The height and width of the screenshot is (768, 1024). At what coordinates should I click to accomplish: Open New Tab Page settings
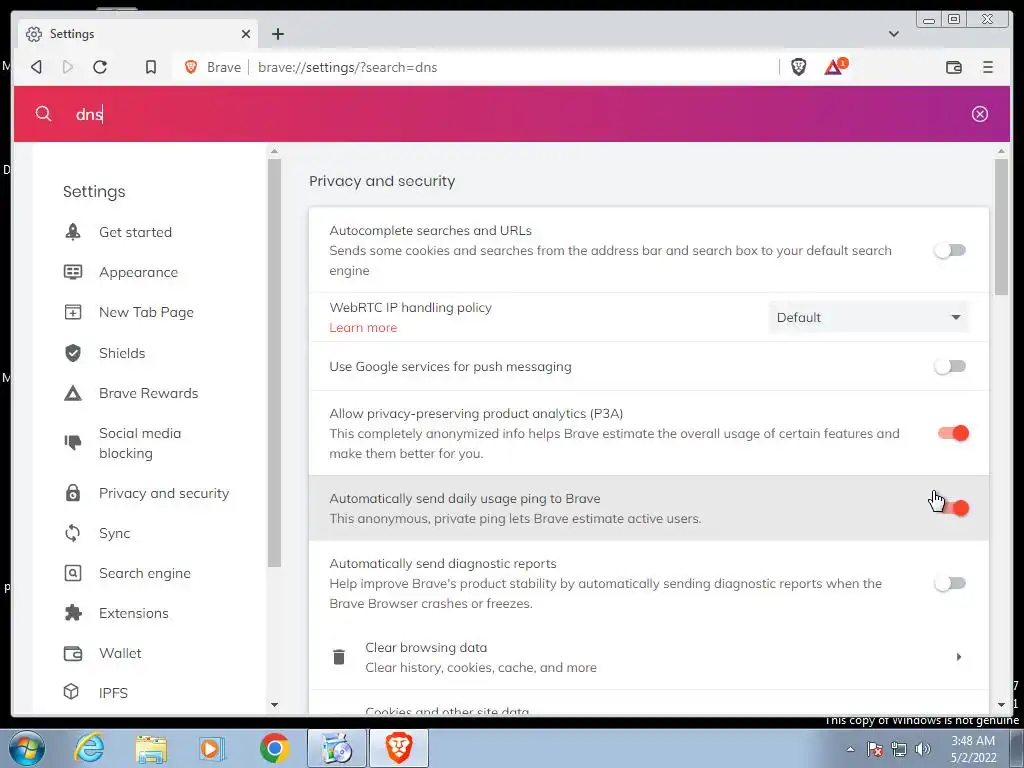(x=146, y=312)
